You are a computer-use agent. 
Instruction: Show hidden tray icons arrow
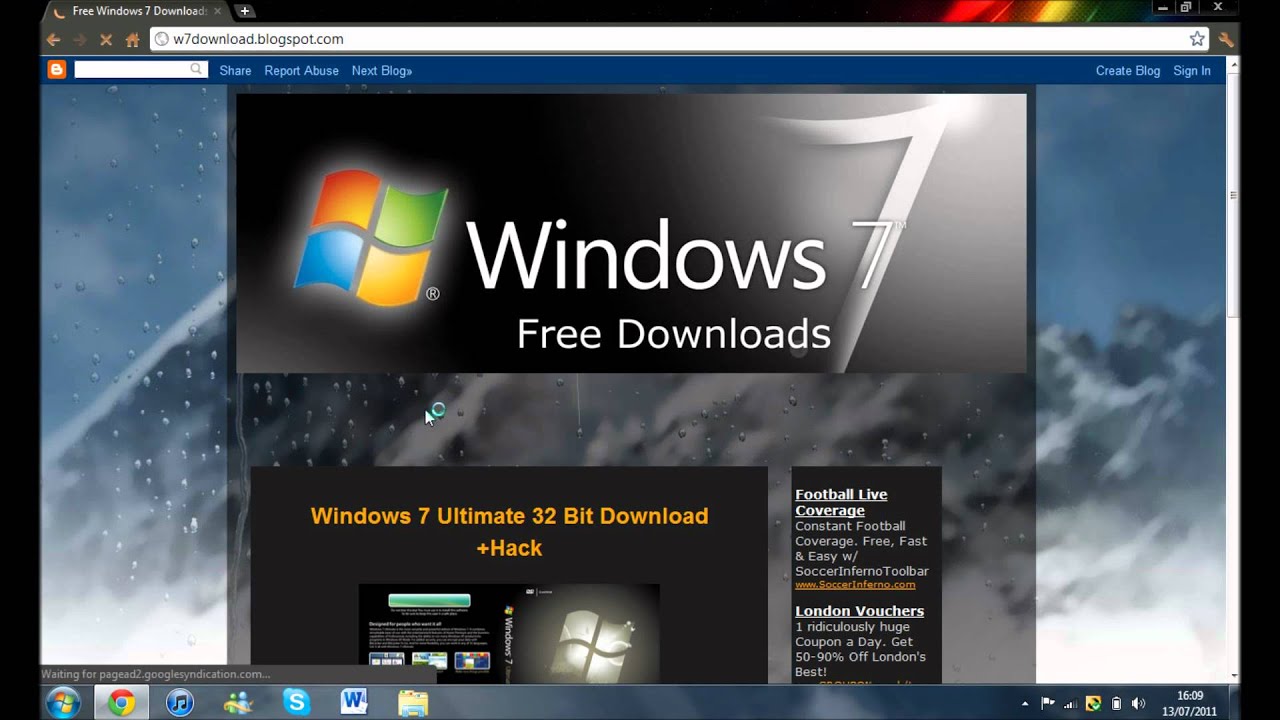pos(1025,703)
